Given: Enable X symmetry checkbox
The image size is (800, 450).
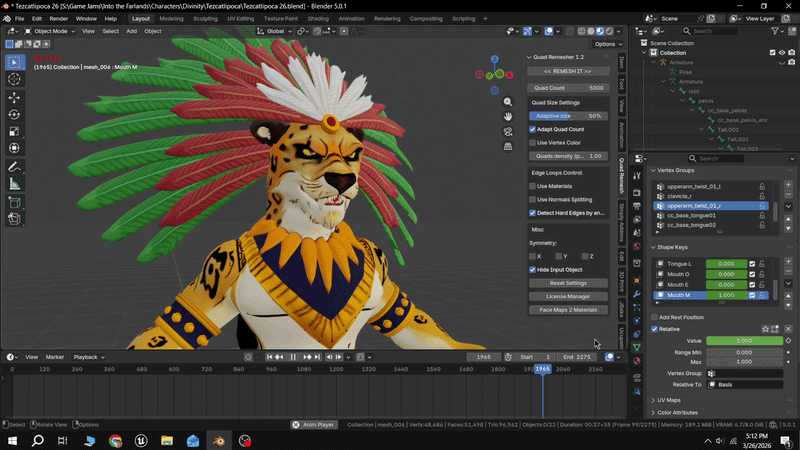Looking at the screenshot, I should 533,256.
